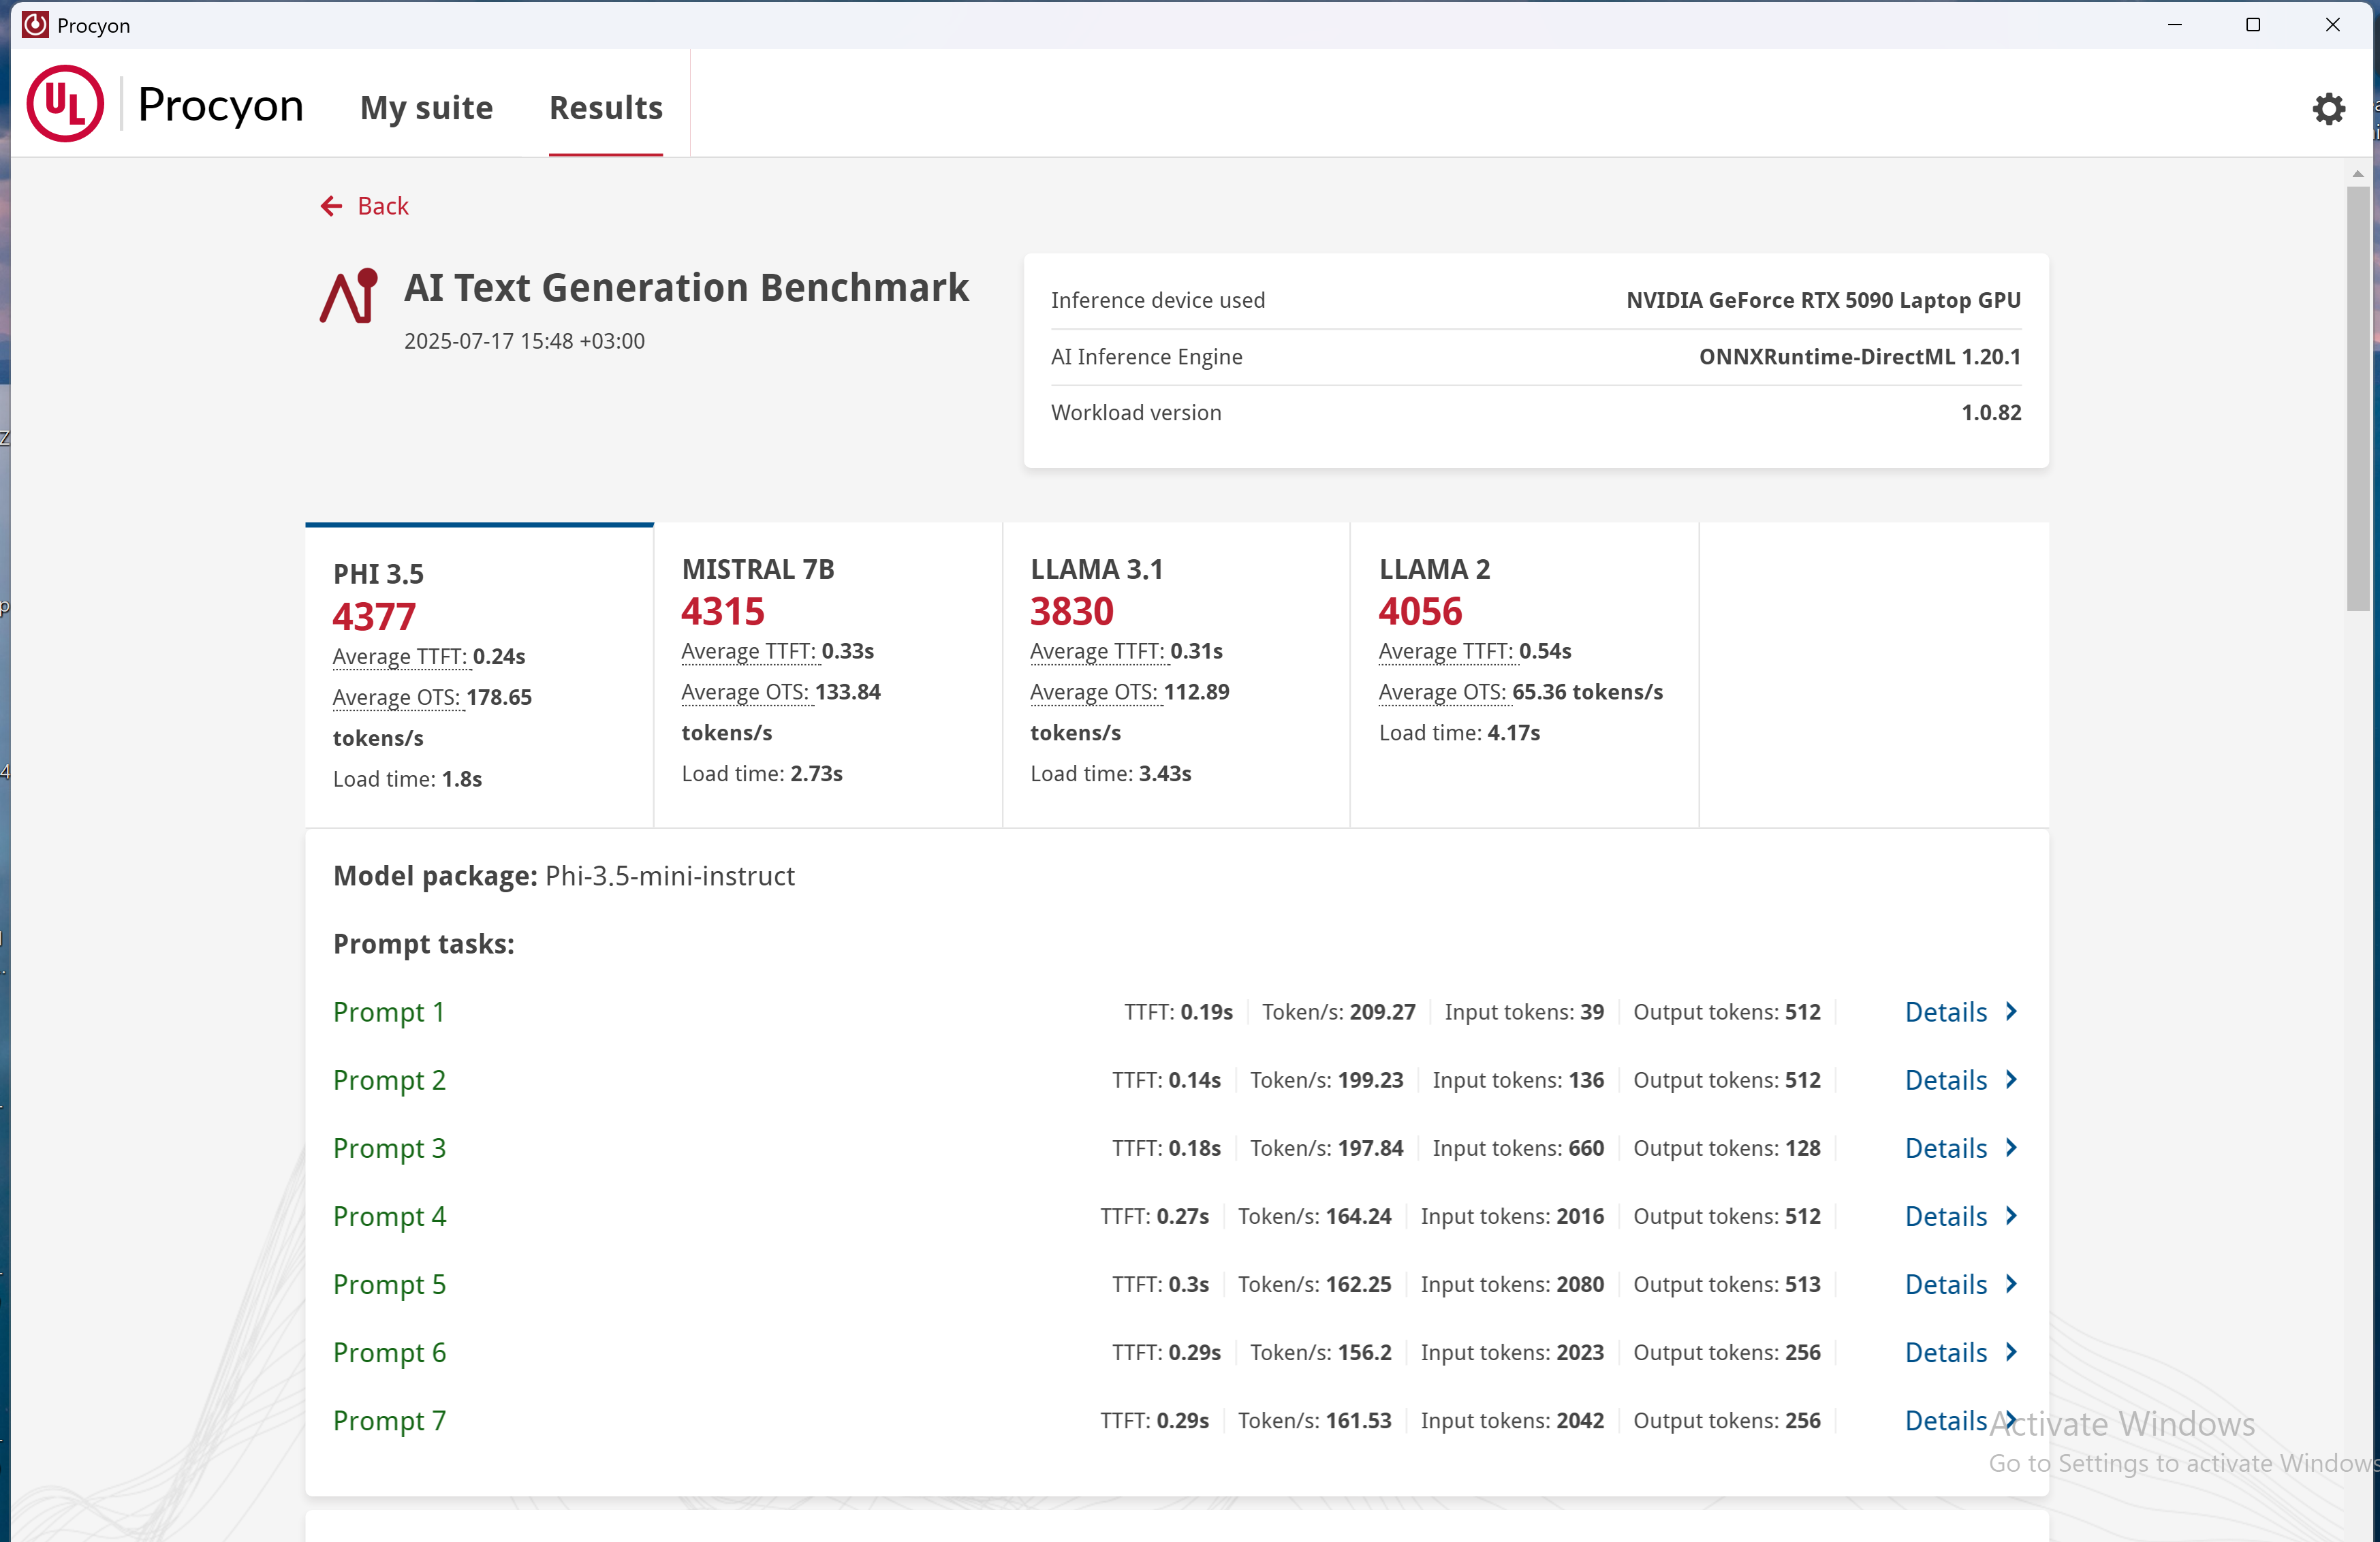Click the Prompt 5 label
The width and height of the screenshot is (2380, 1542).
(x=389, y=1284)
